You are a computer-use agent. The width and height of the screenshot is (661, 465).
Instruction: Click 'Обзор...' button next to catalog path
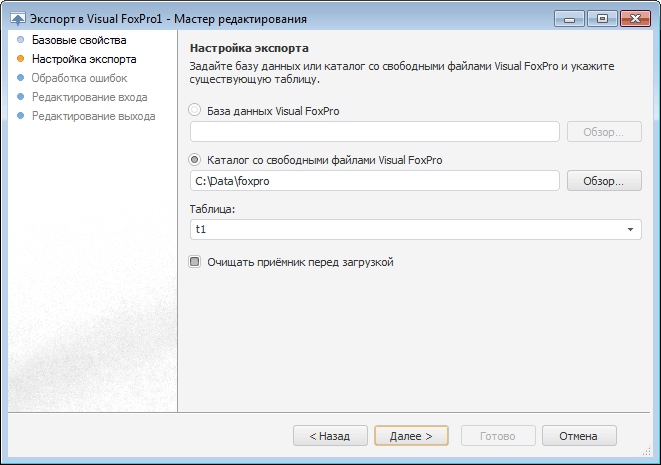(604, 181)
